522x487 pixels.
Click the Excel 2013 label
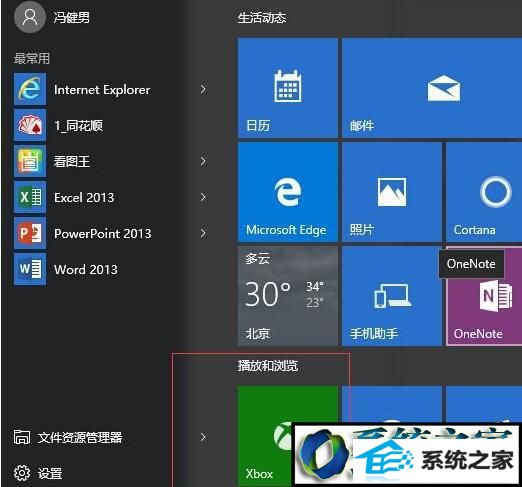coord(84,198)
